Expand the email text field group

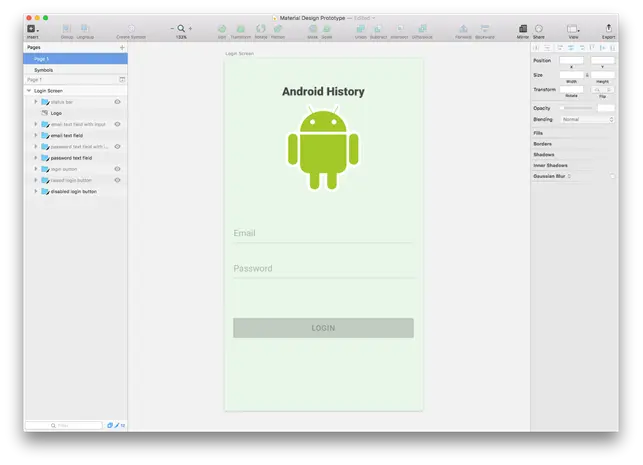coord(36,135)
